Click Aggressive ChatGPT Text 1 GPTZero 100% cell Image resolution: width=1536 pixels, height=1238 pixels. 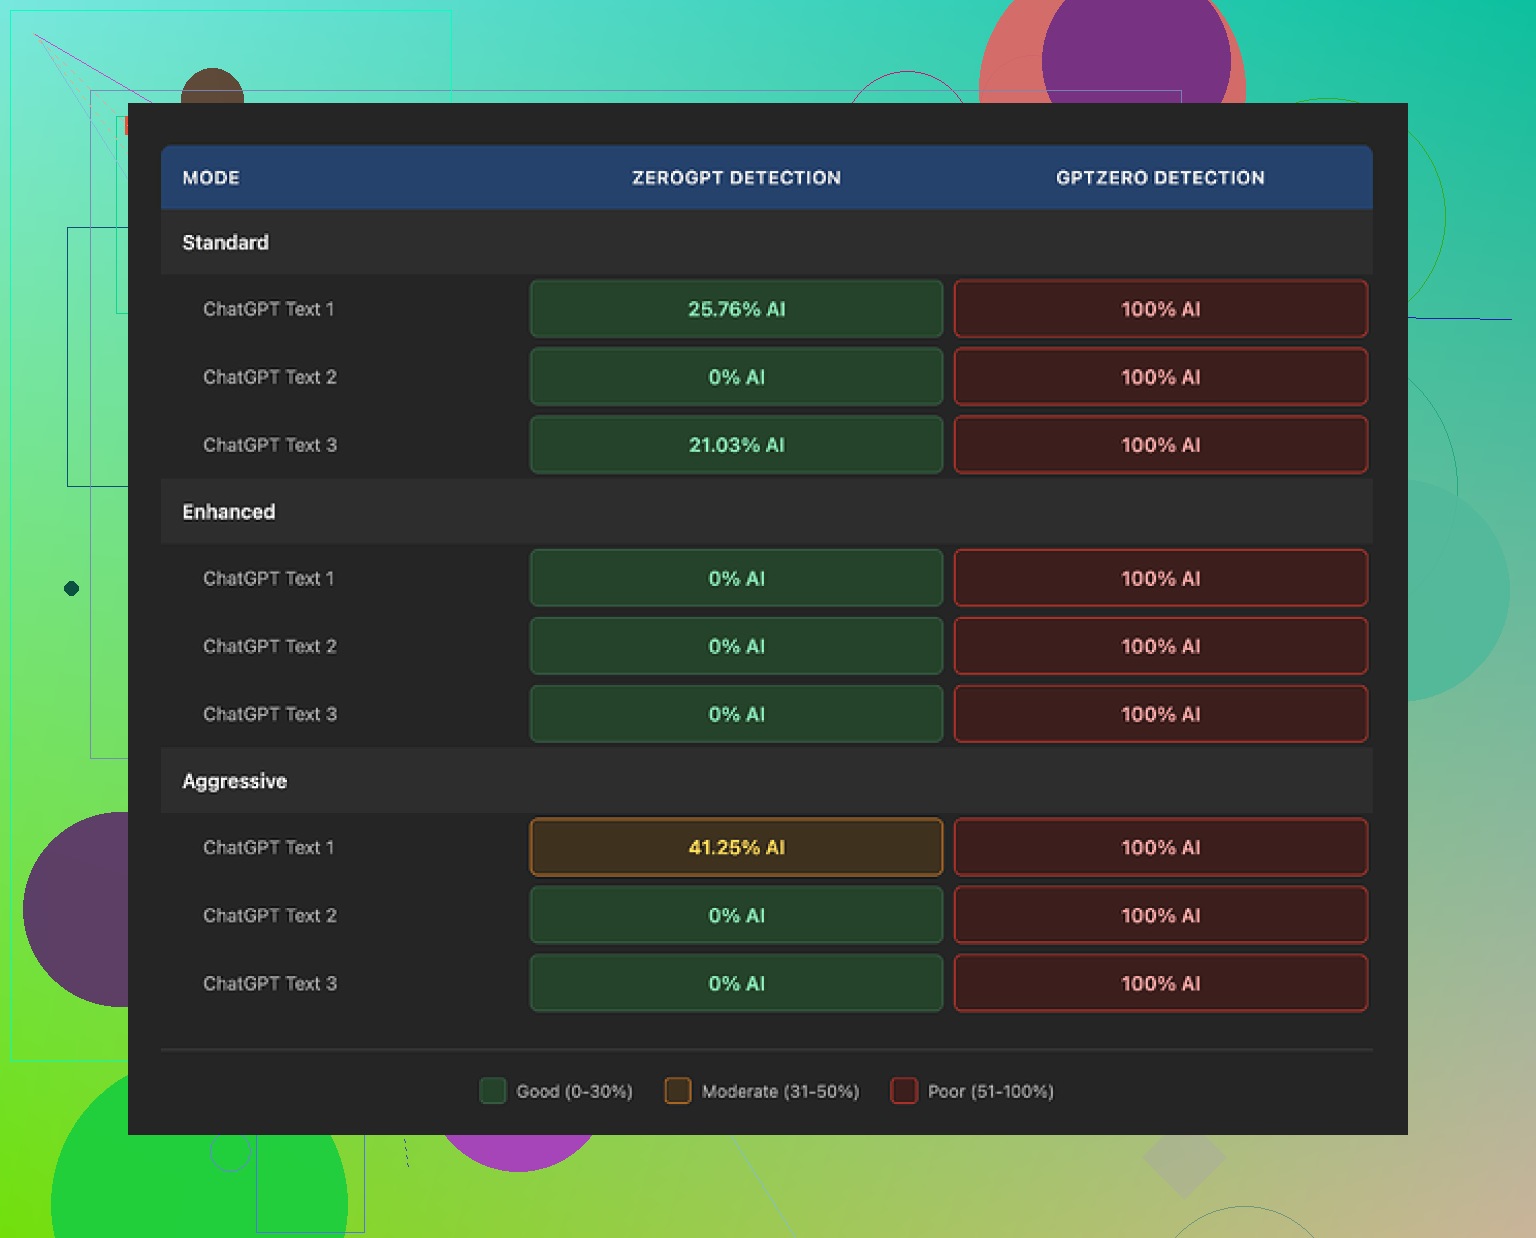pos(1160,847)
